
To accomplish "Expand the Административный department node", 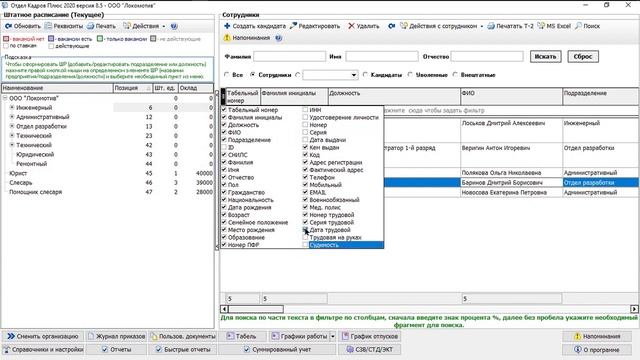I will pyautogui.click(x=12, y=117).
